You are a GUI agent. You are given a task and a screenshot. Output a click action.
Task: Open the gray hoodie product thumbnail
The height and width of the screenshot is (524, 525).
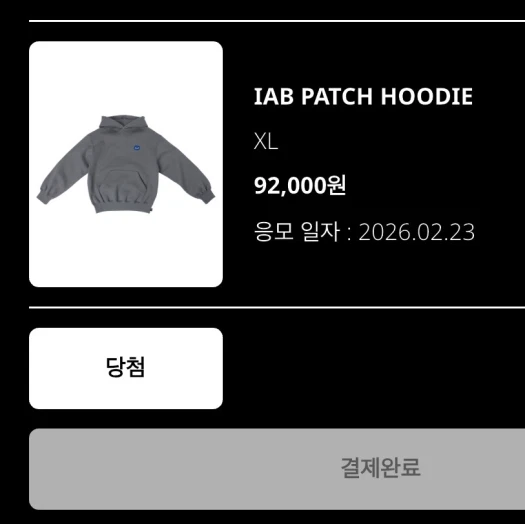coord(126,164)
